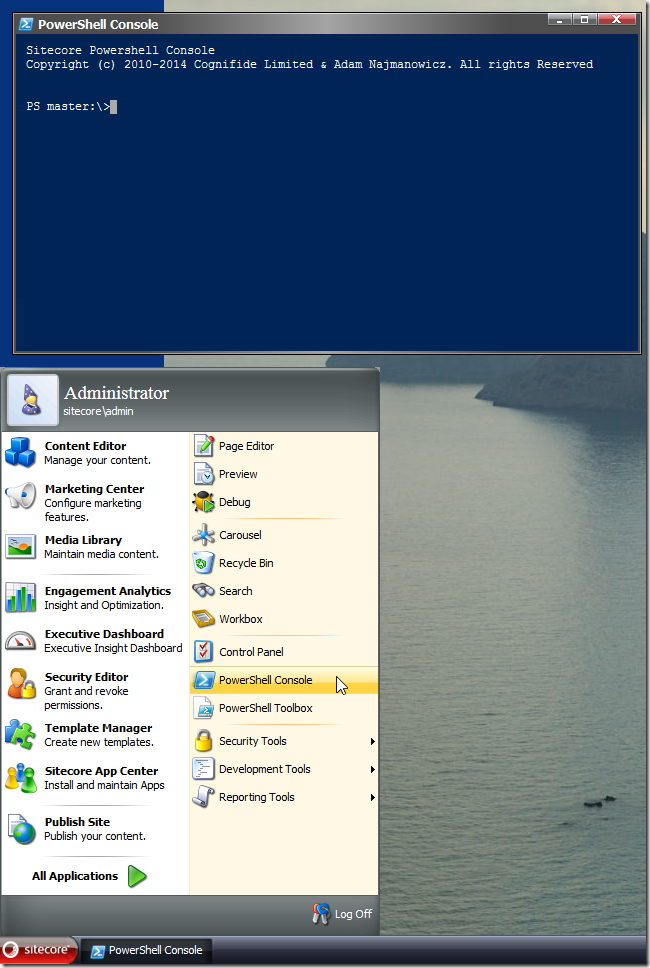Click the Security Editor user-lock icon

pos(20,684)
